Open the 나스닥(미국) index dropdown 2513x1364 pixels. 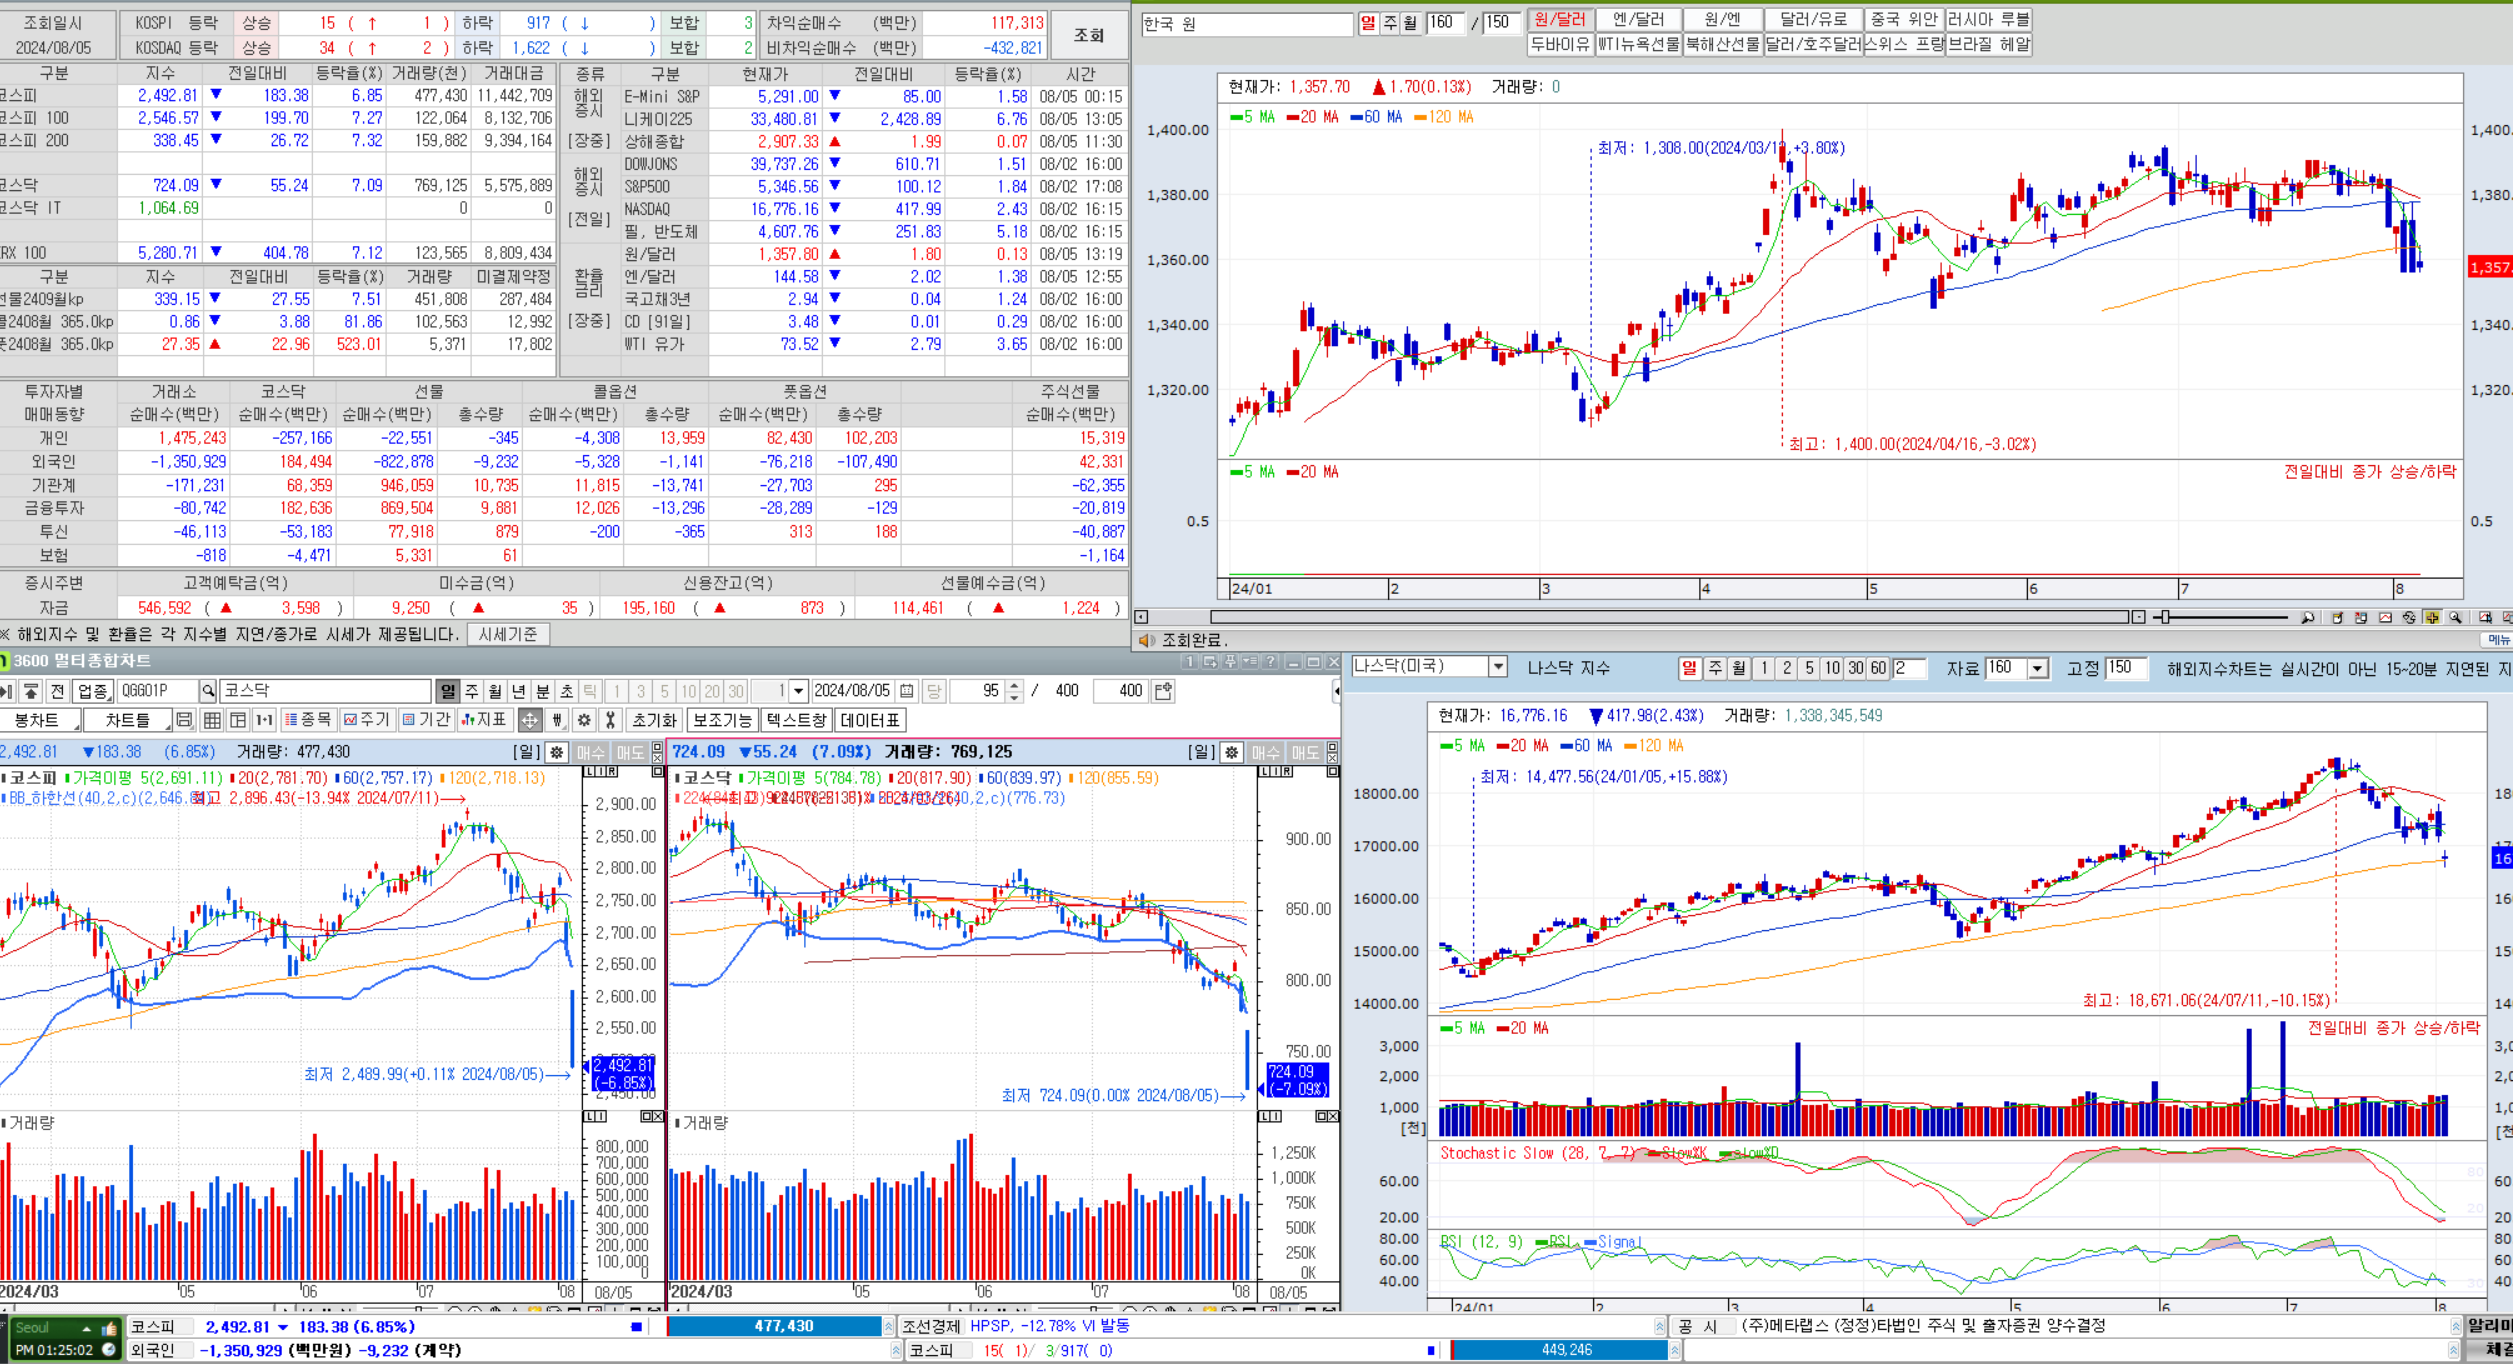click(1498, 667)
